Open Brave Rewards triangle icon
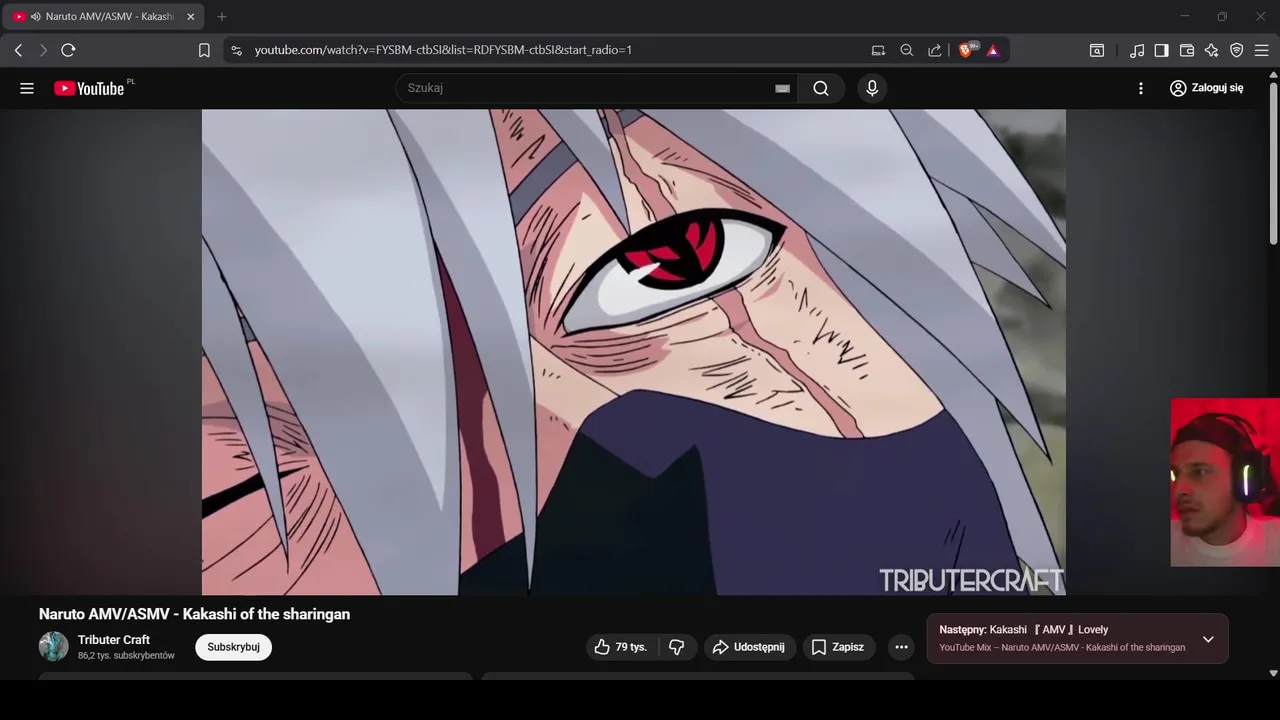The height and width of the screenshot is (720, 1280). pyautogui.click(x=993, y=50)
